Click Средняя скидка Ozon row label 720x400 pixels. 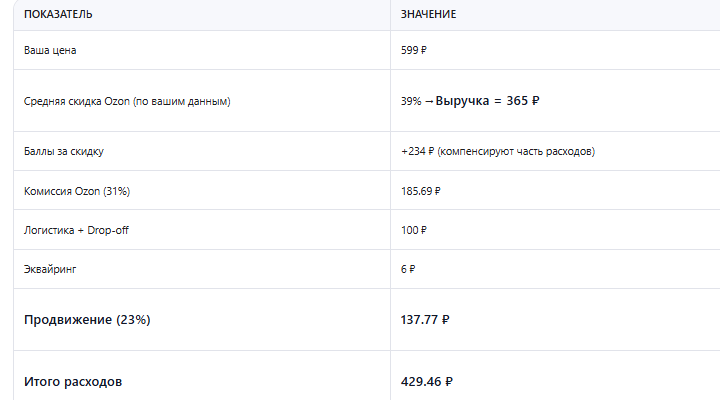click(x=127, y=101)
